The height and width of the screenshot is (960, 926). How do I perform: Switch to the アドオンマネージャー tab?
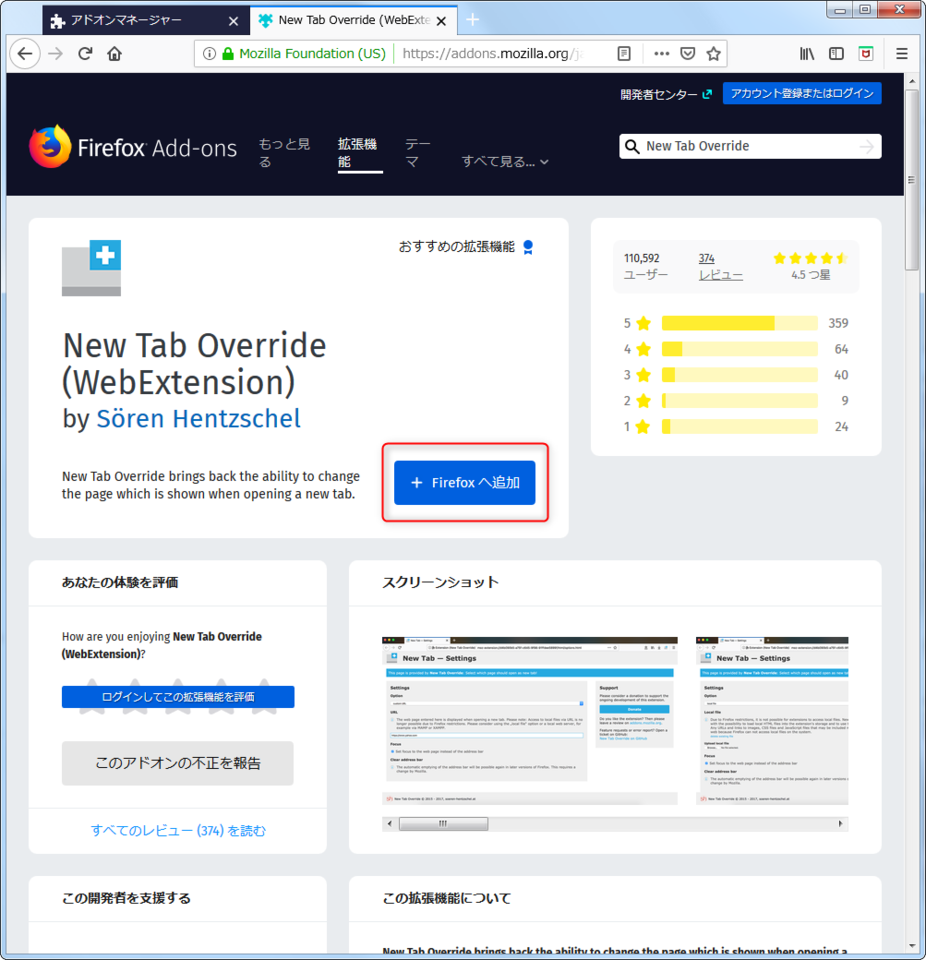point(146,20)
